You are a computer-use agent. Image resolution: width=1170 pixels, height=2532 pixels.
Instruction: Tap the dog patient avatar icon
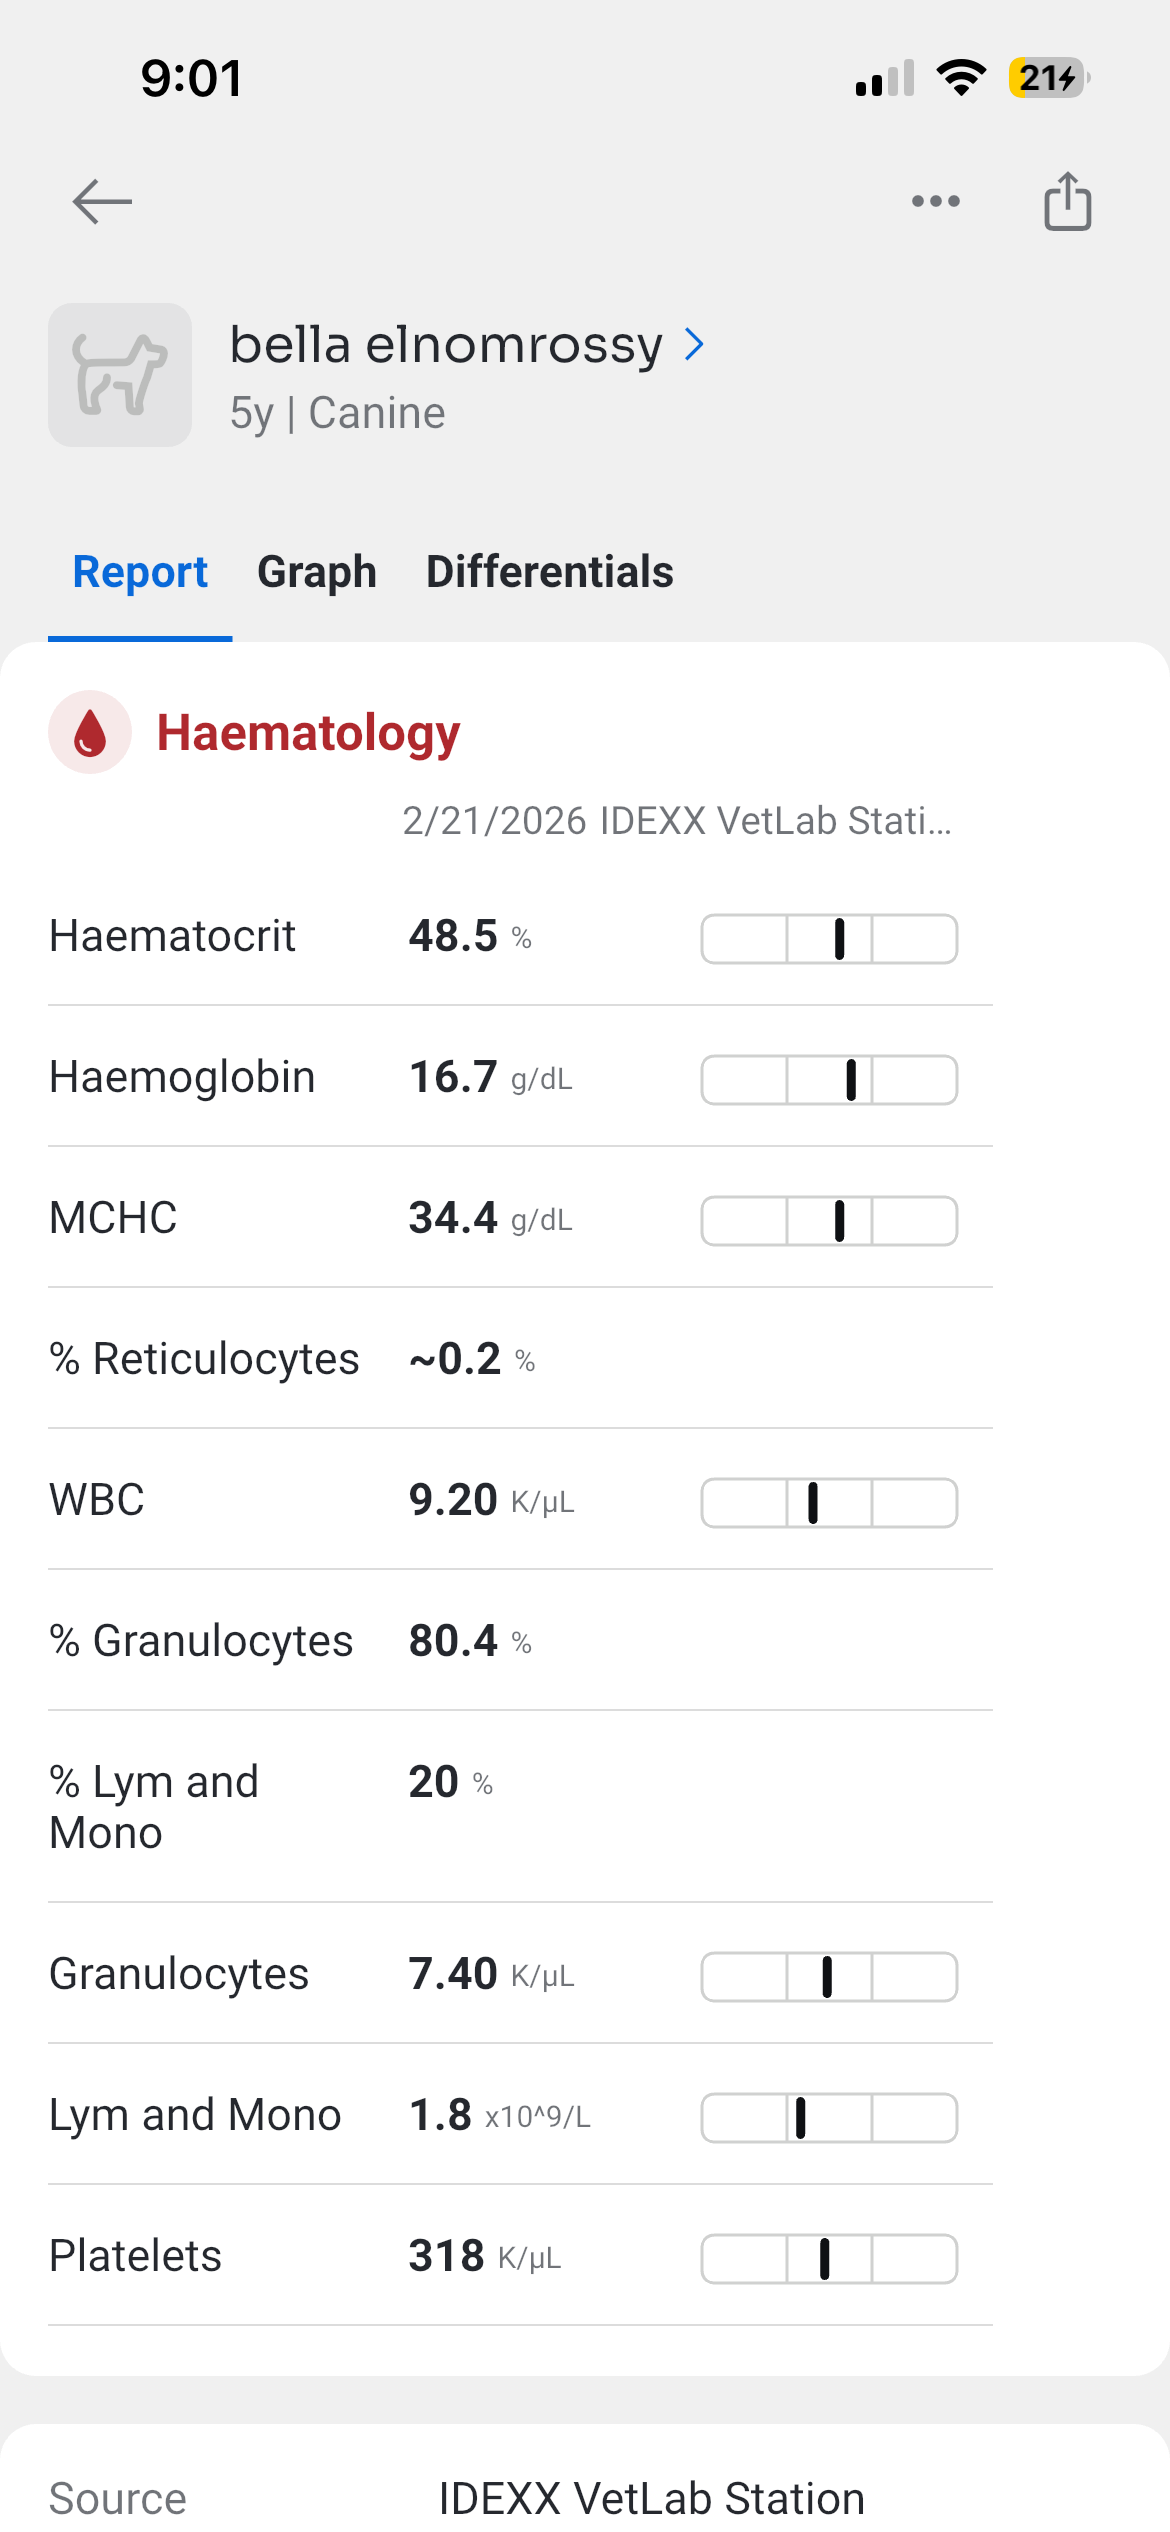[120, 375]
